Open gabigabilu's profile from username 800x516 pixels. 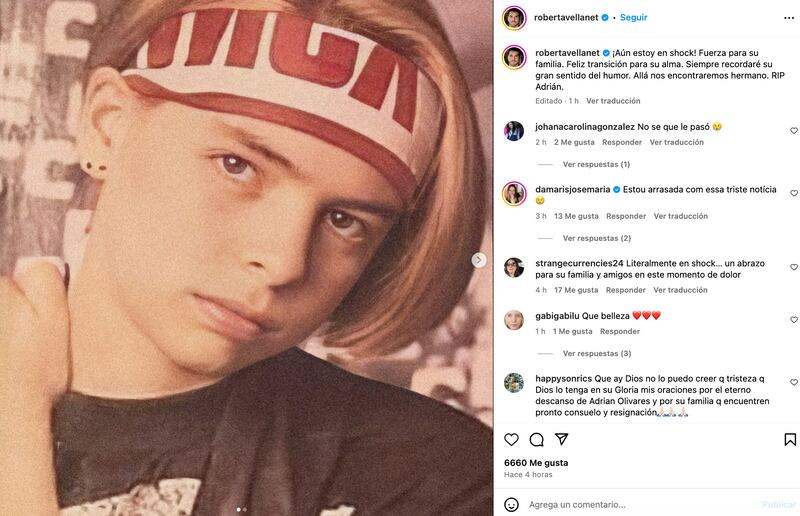pyautogui.click(x=560, y=316)
